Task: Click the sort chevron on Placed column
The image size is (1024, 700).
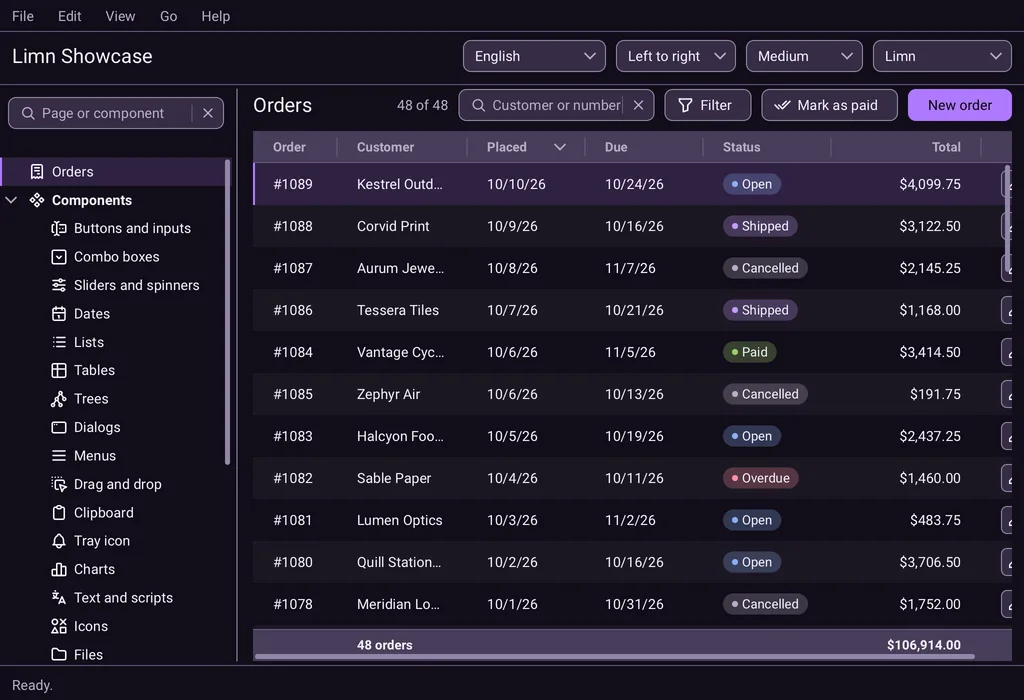Action: 560,148
